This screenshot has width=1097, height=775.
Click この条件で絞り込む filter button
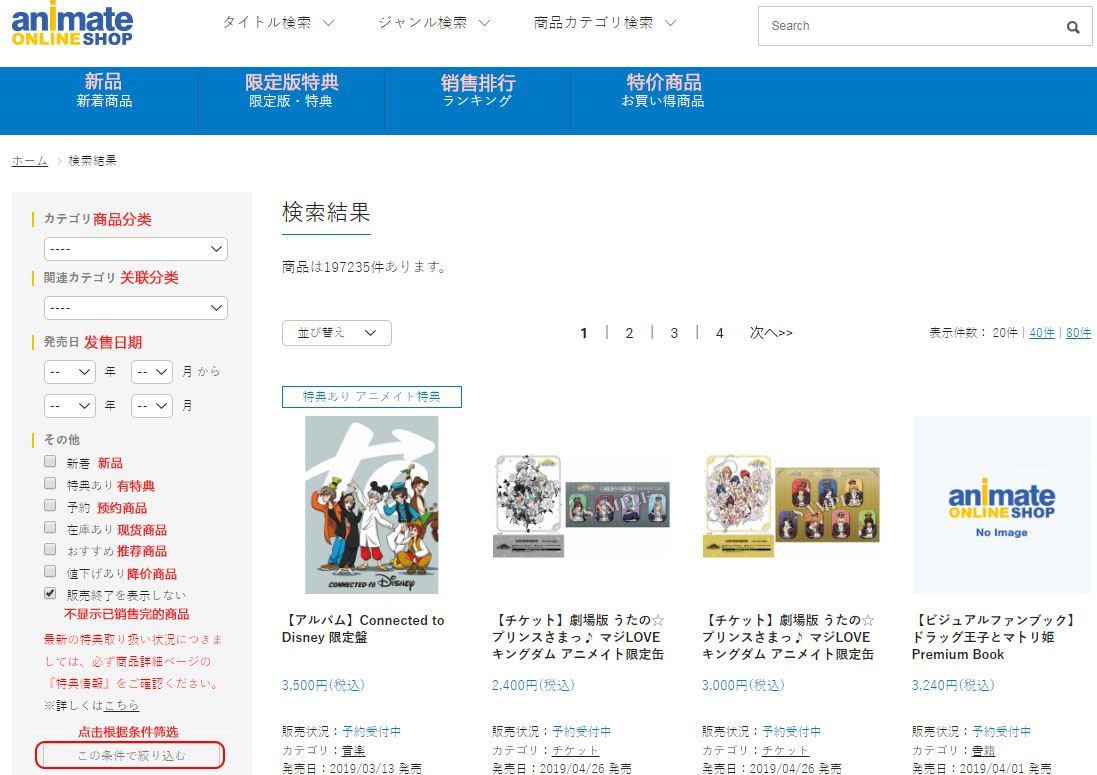point(131,755)
